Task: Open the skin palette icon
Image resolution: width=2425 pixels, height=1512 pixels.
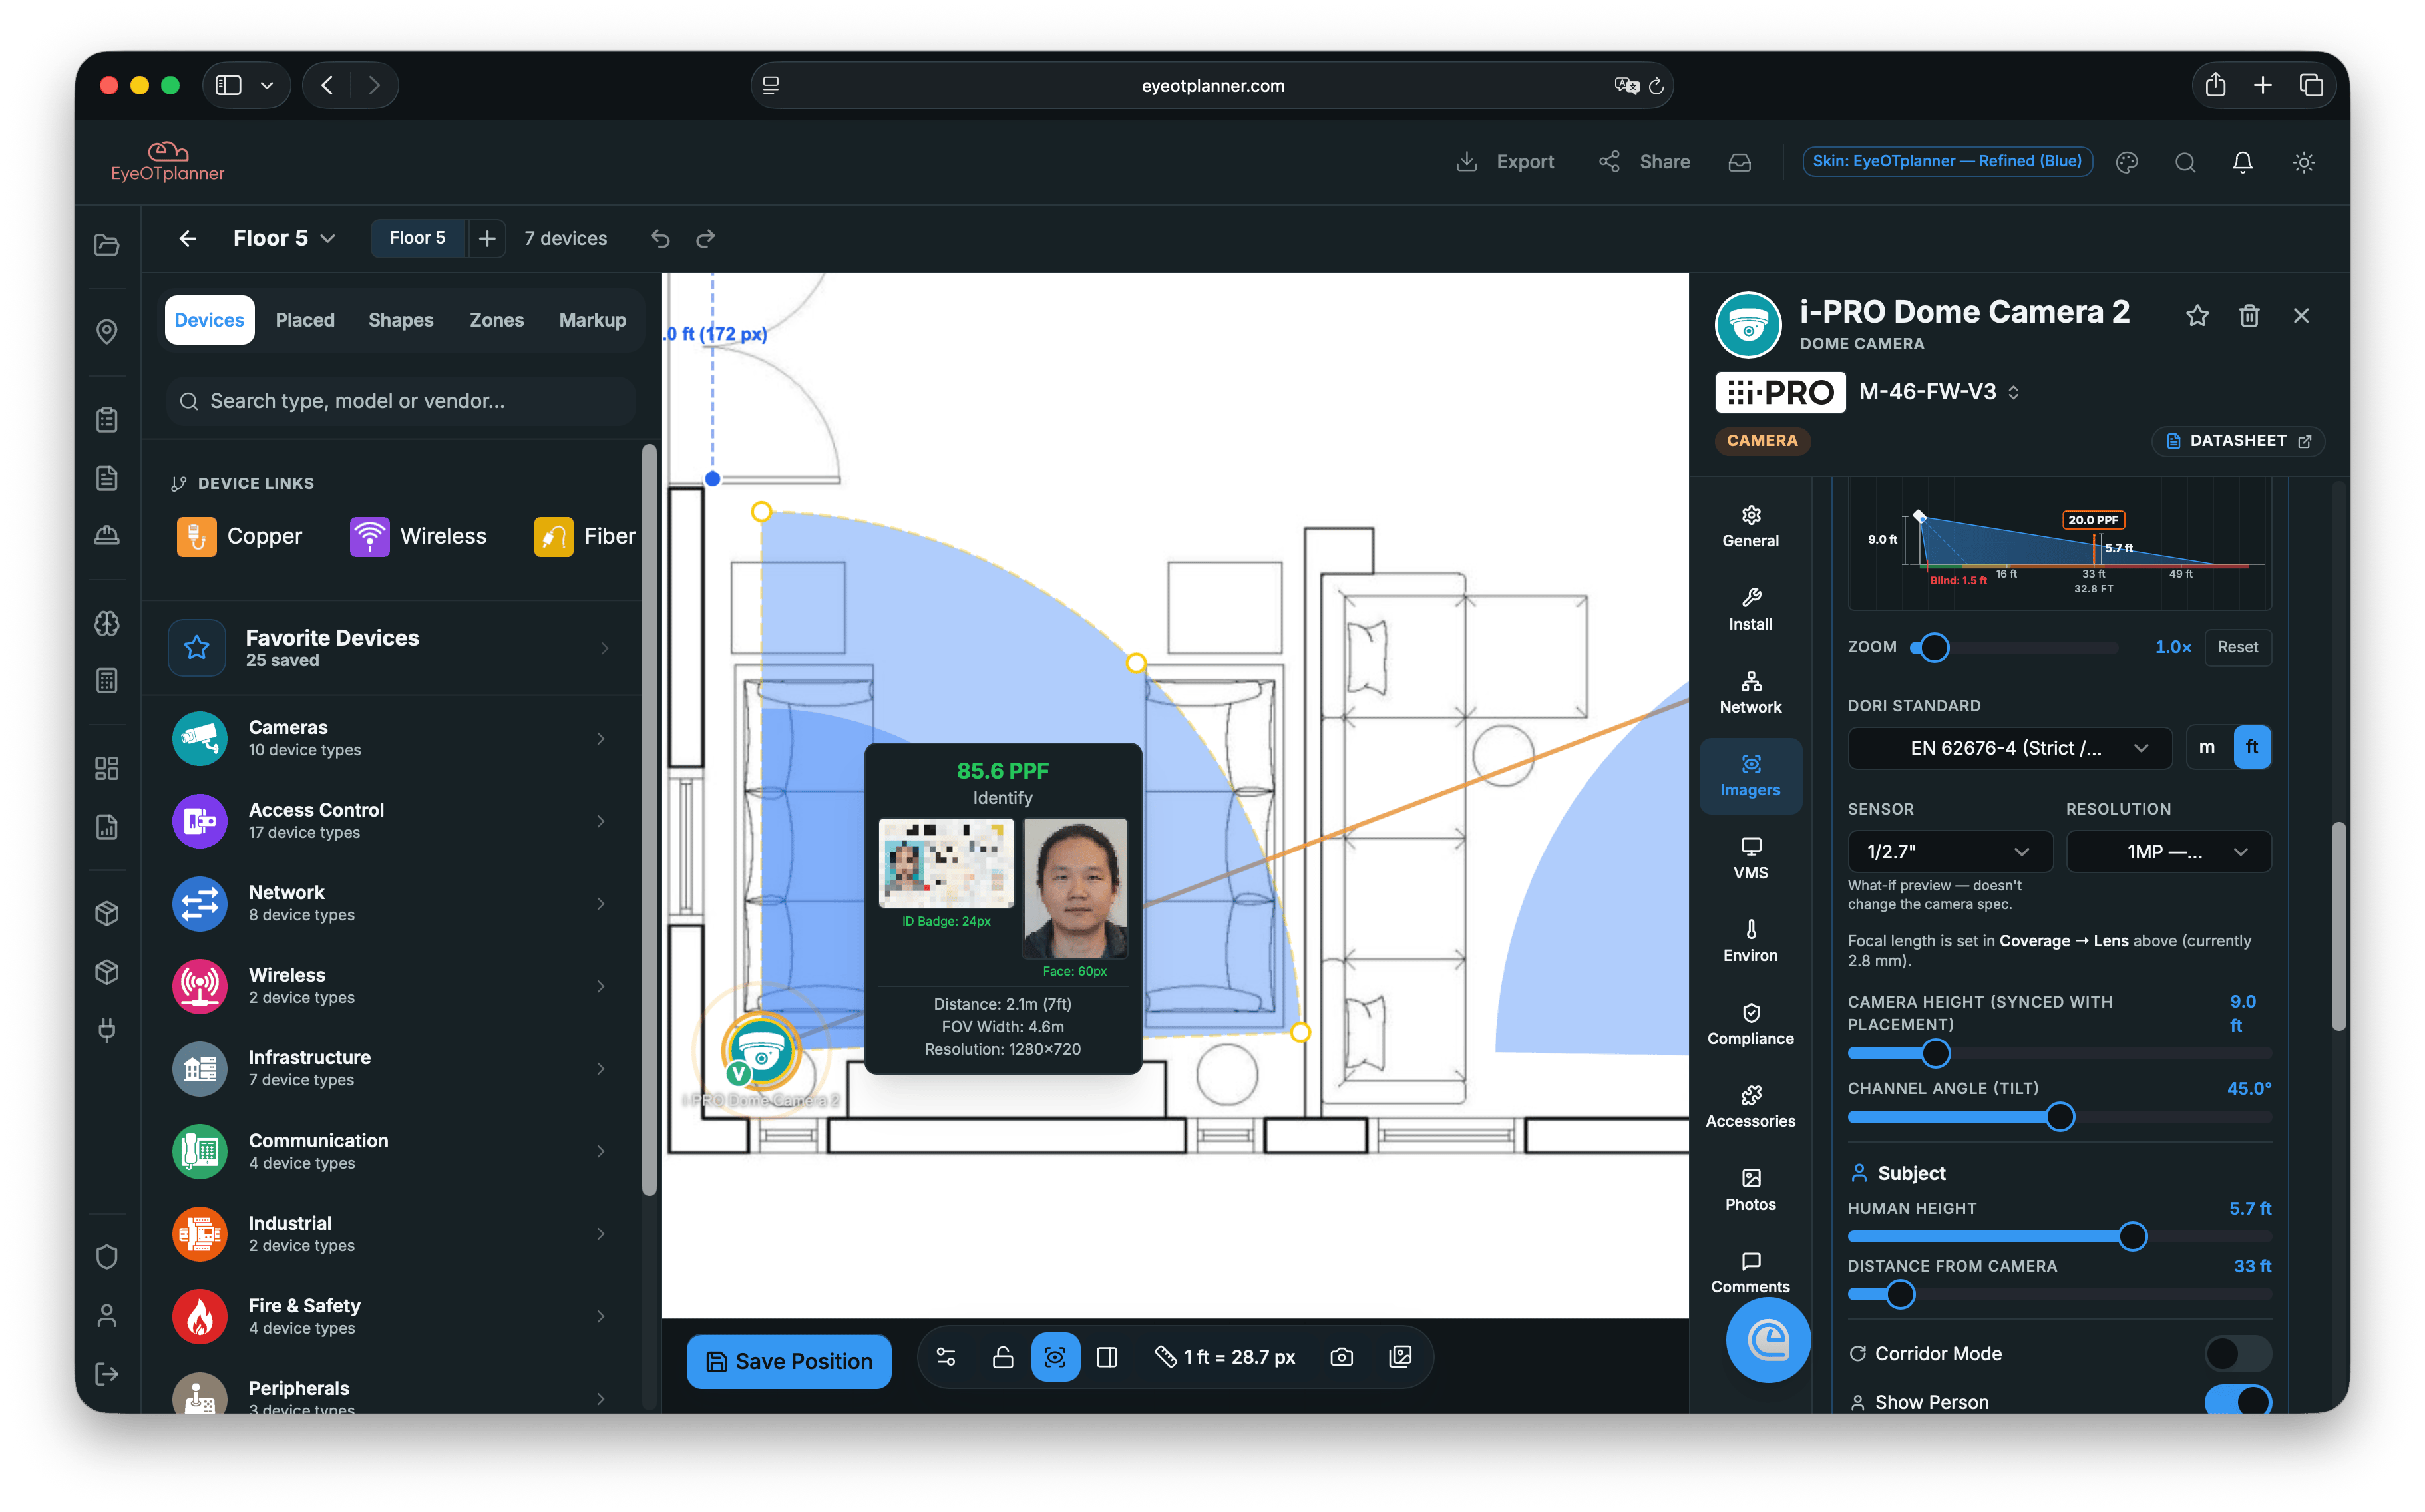Action: (2127, 162)
